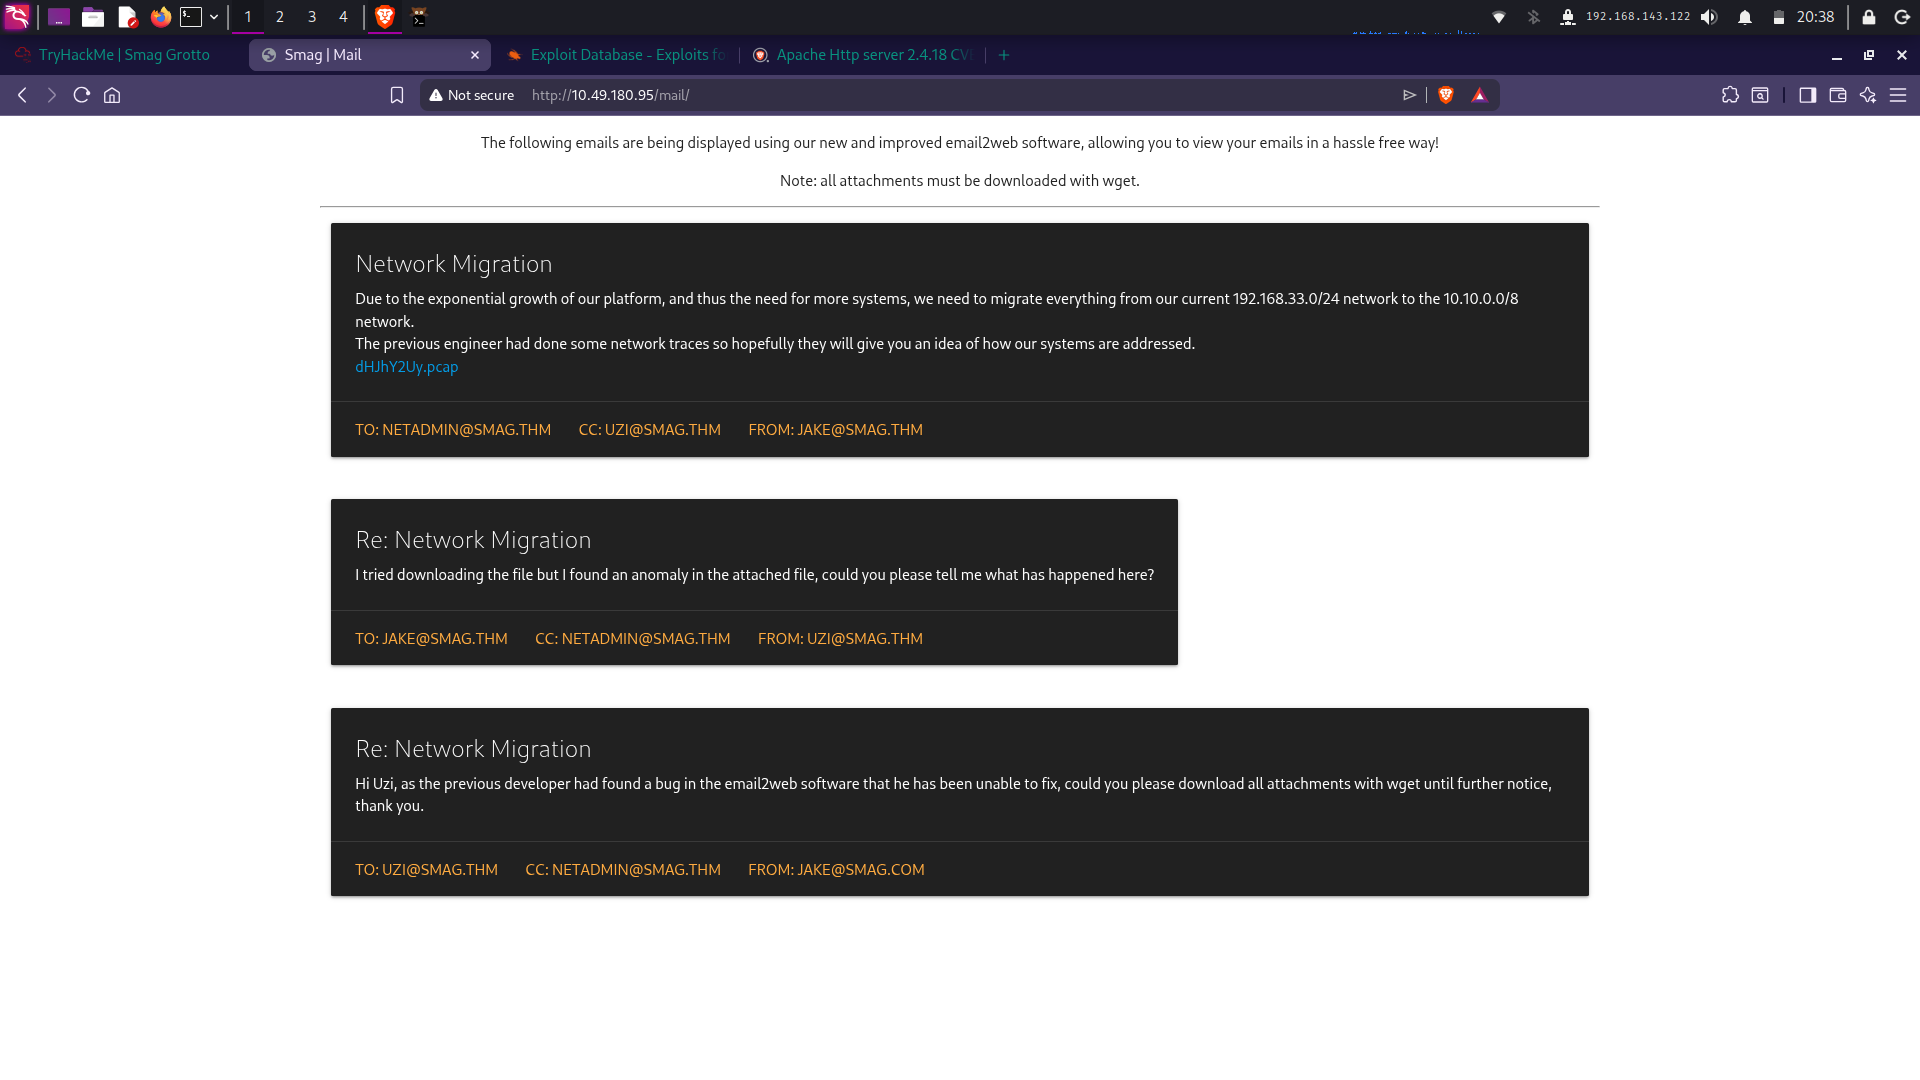Viewport: 1920px width, 1080px height.
Task: Bookmark the current mail page
Action: pyautogui.click(x=397, y=95)
